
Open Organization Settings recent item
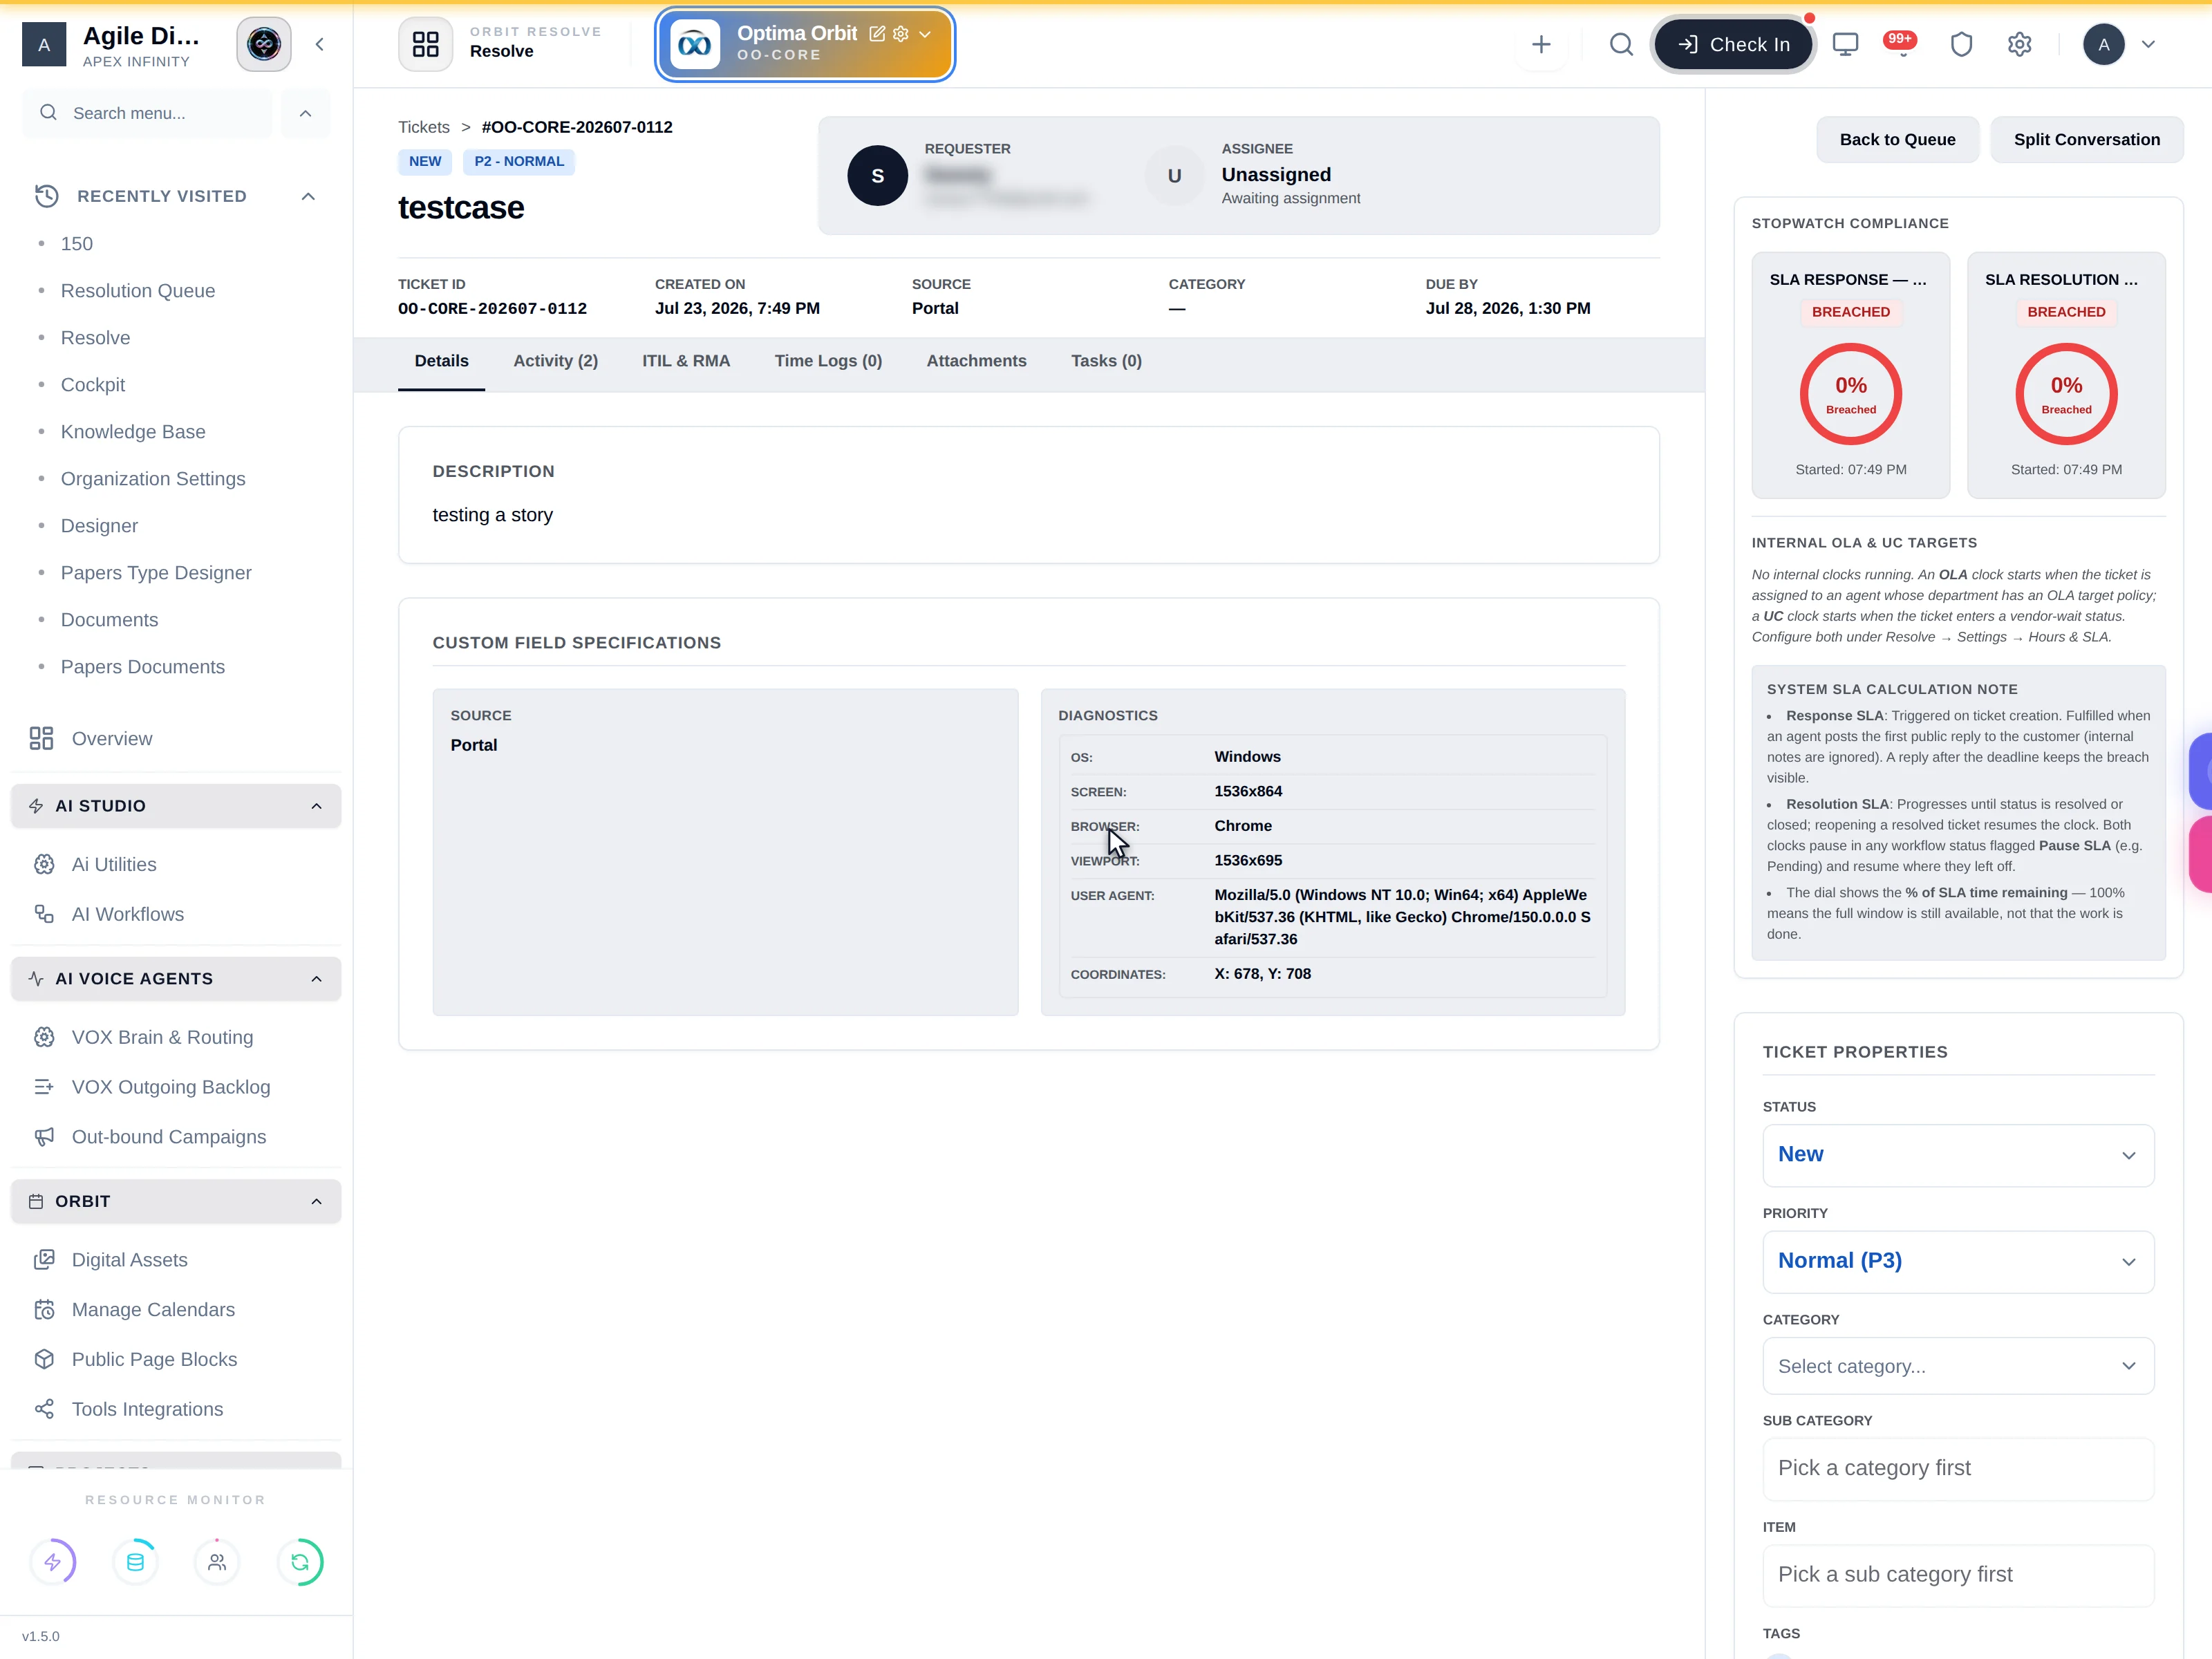[x=153, y=479]
